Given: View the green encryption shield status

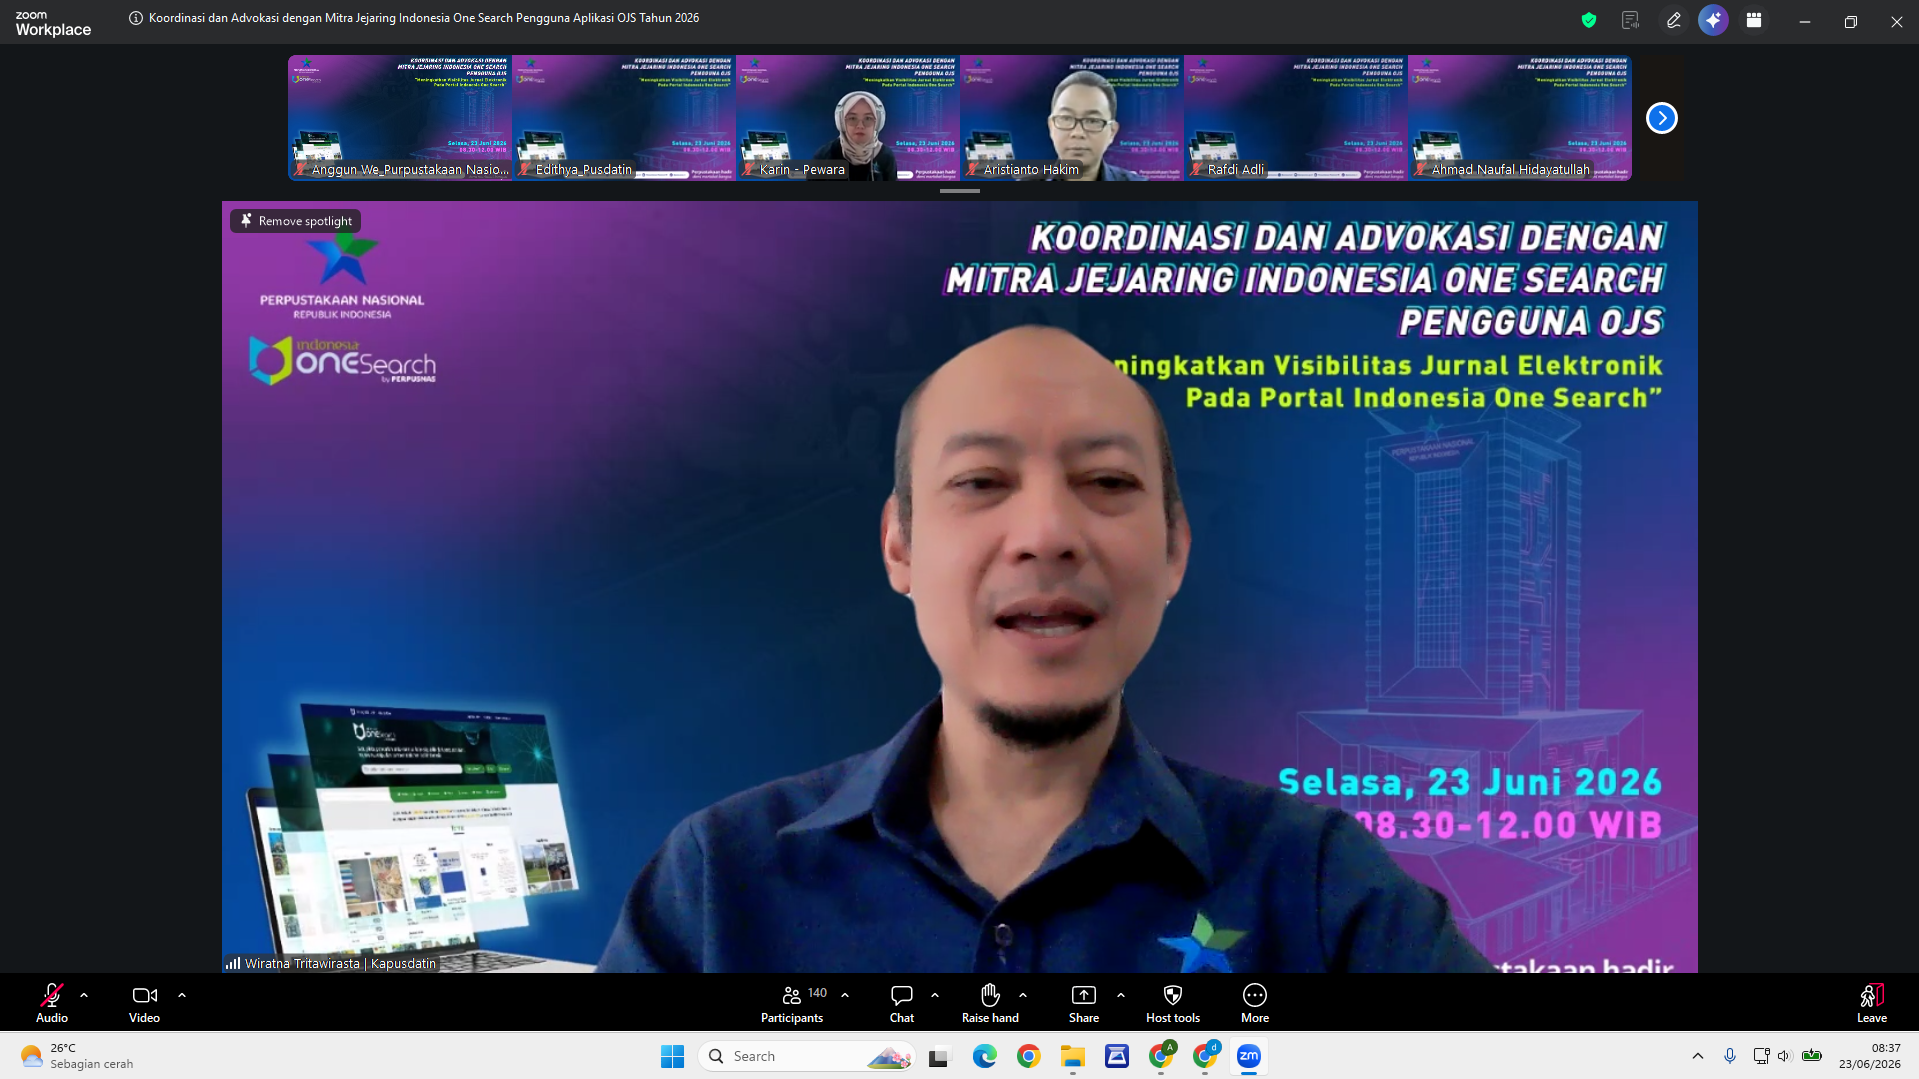Looking at the screenshot, I should (x=1589, y=20).
